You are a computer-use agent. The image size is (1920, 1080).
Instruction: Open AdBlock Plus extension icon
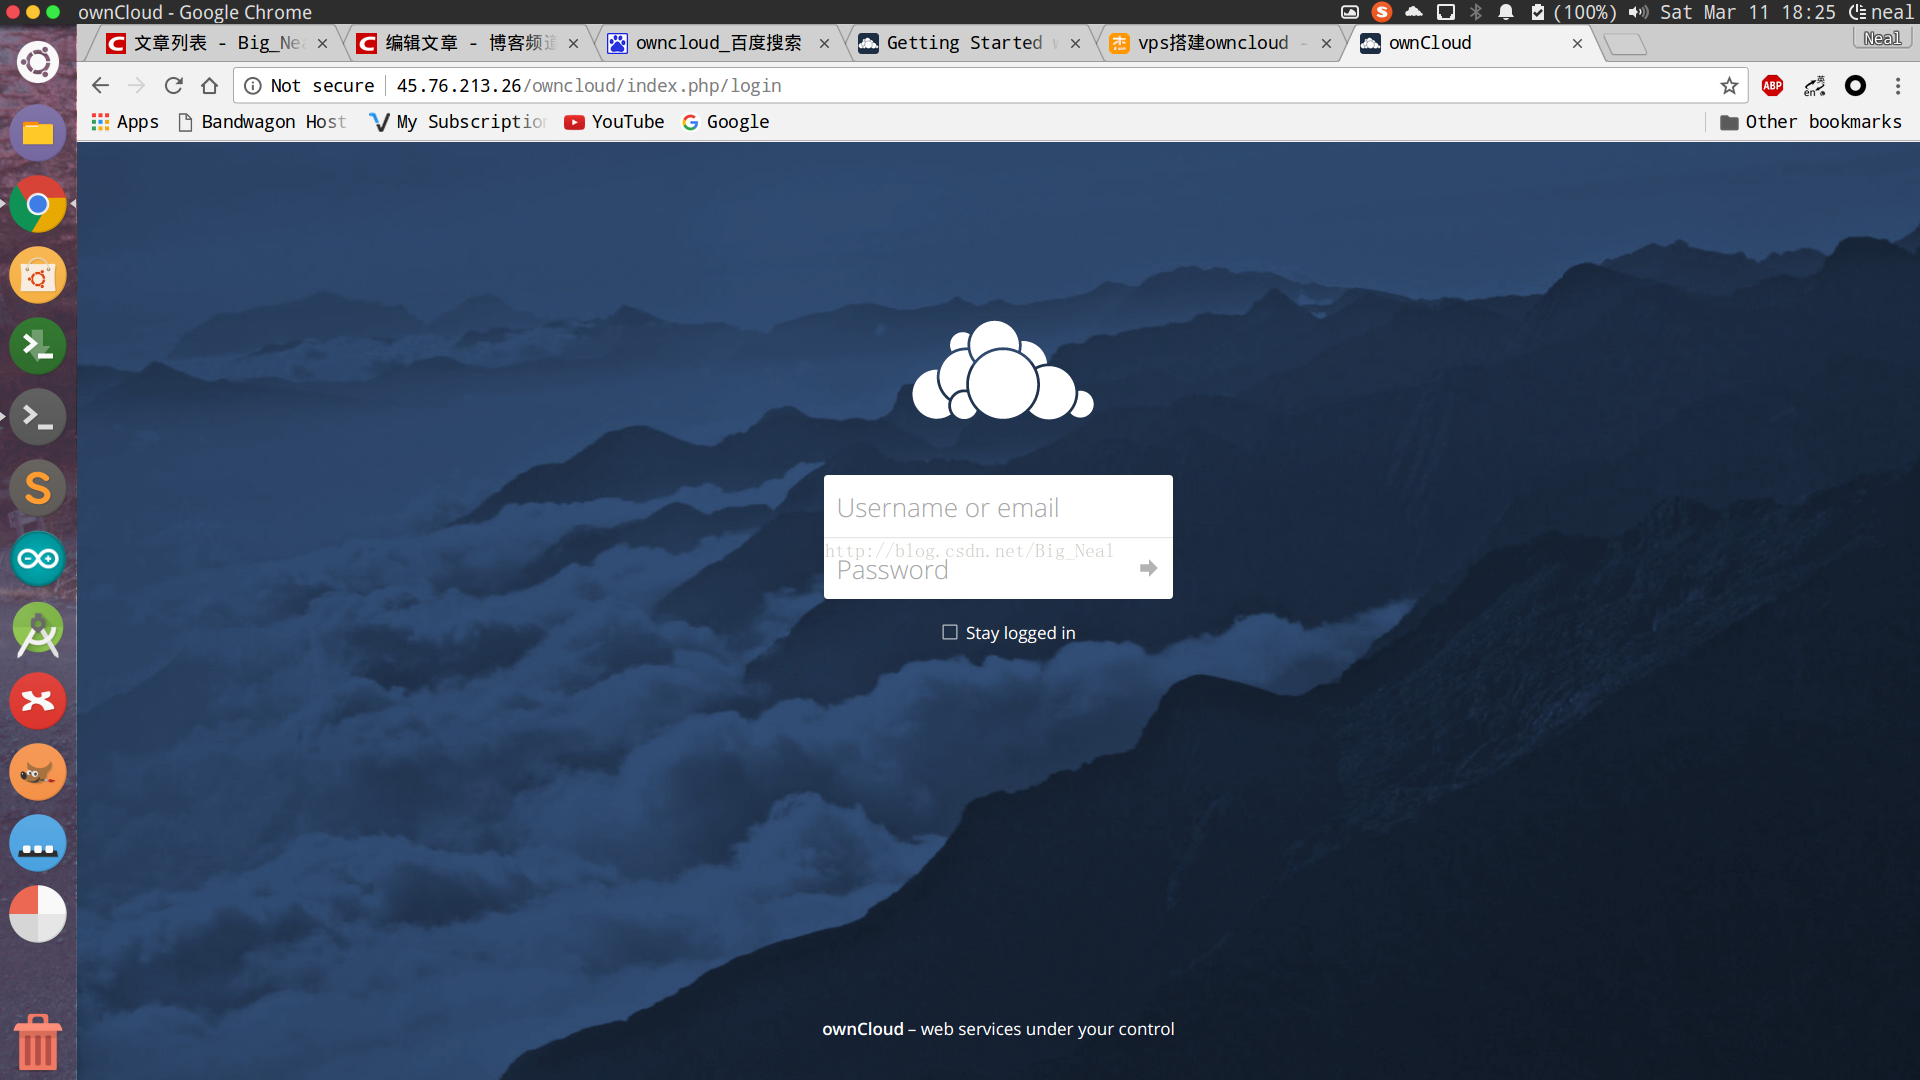1772,86
